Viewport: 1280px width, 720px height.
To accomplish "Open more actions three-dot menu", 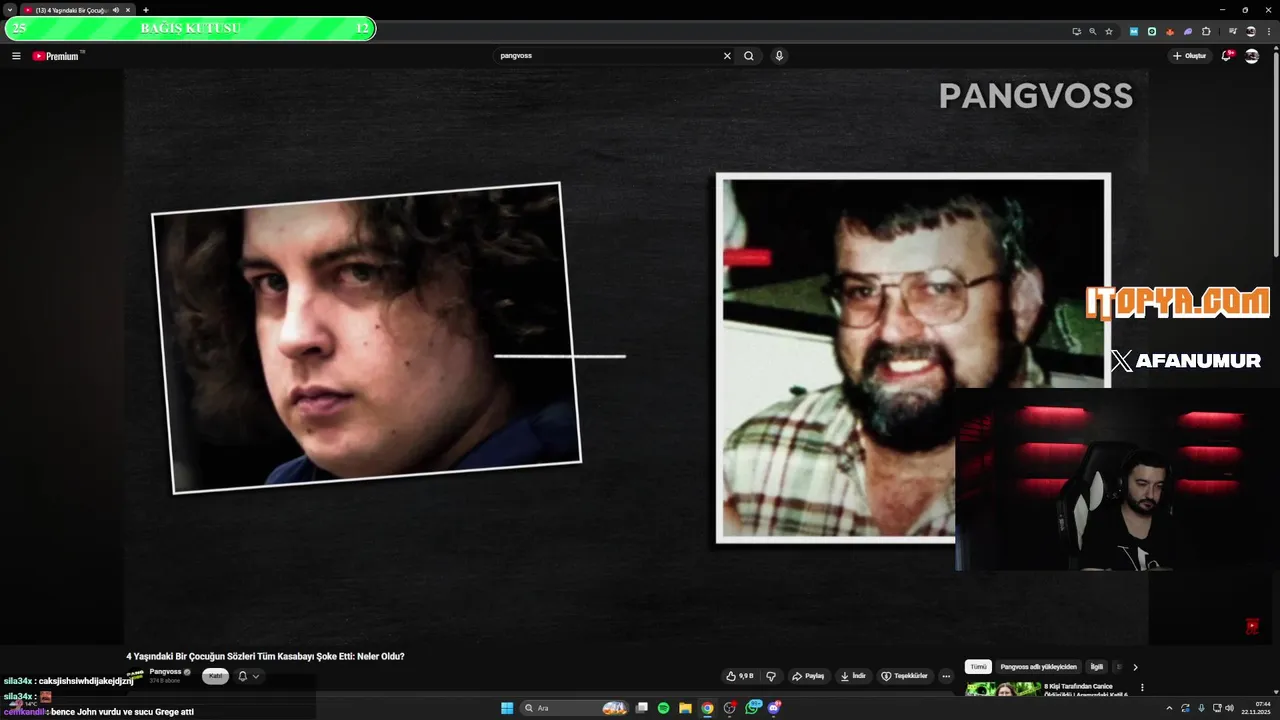I will (x=946, y=676).
